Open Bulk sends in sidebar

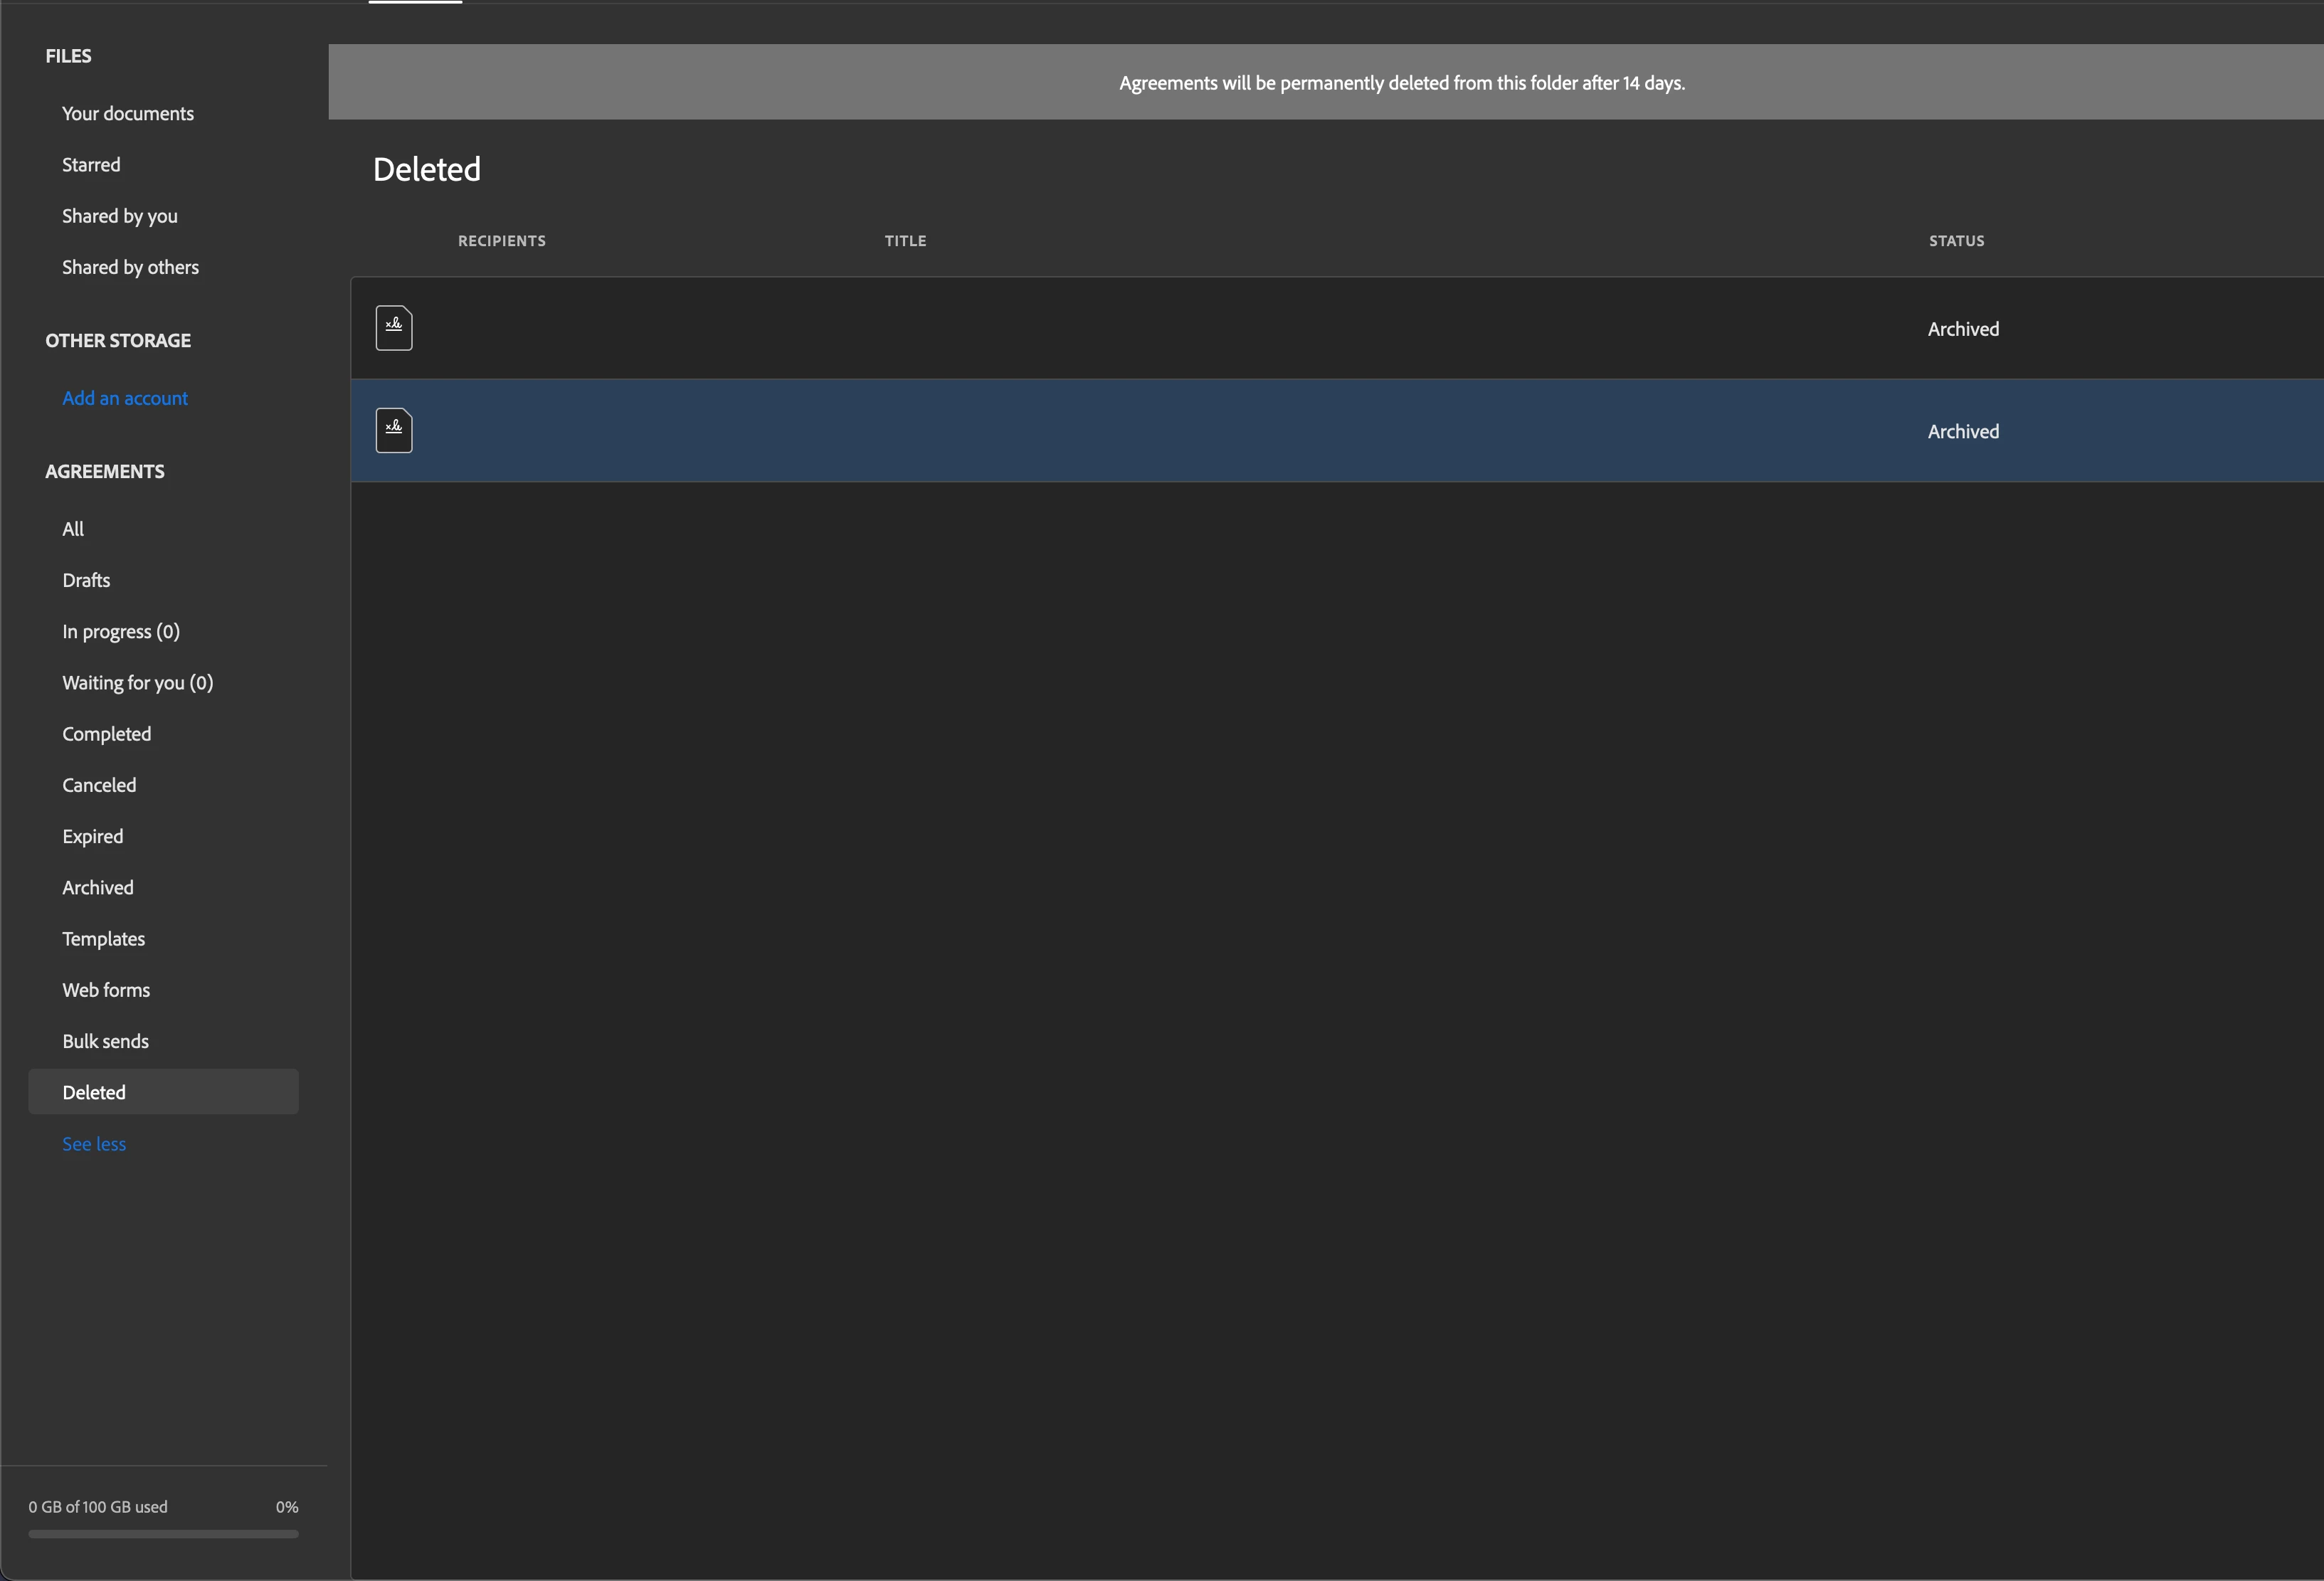tap(106, 1041)
